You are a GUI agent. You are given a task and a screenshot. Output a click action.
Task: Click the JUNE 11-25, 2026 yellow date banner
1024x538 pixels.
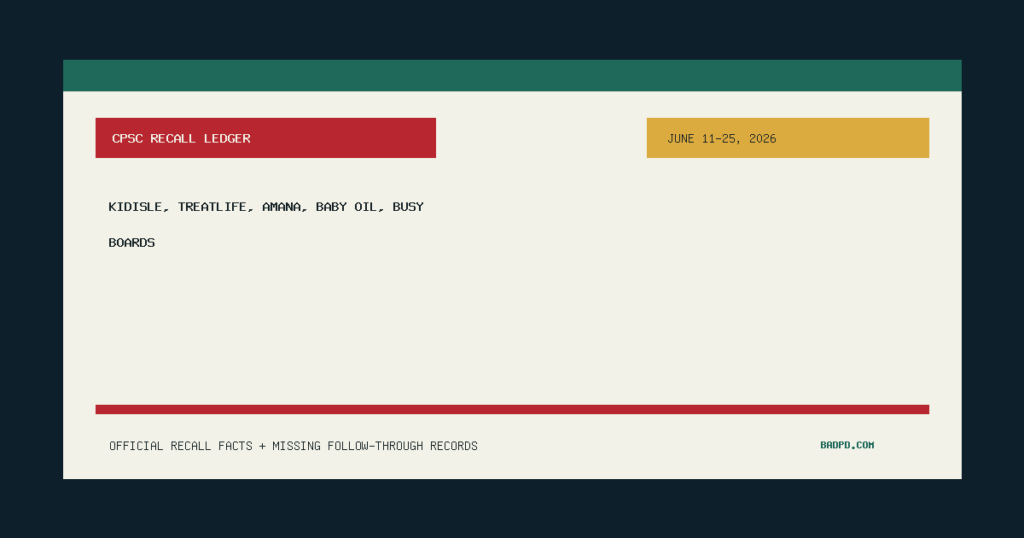(x=788, y=138)
